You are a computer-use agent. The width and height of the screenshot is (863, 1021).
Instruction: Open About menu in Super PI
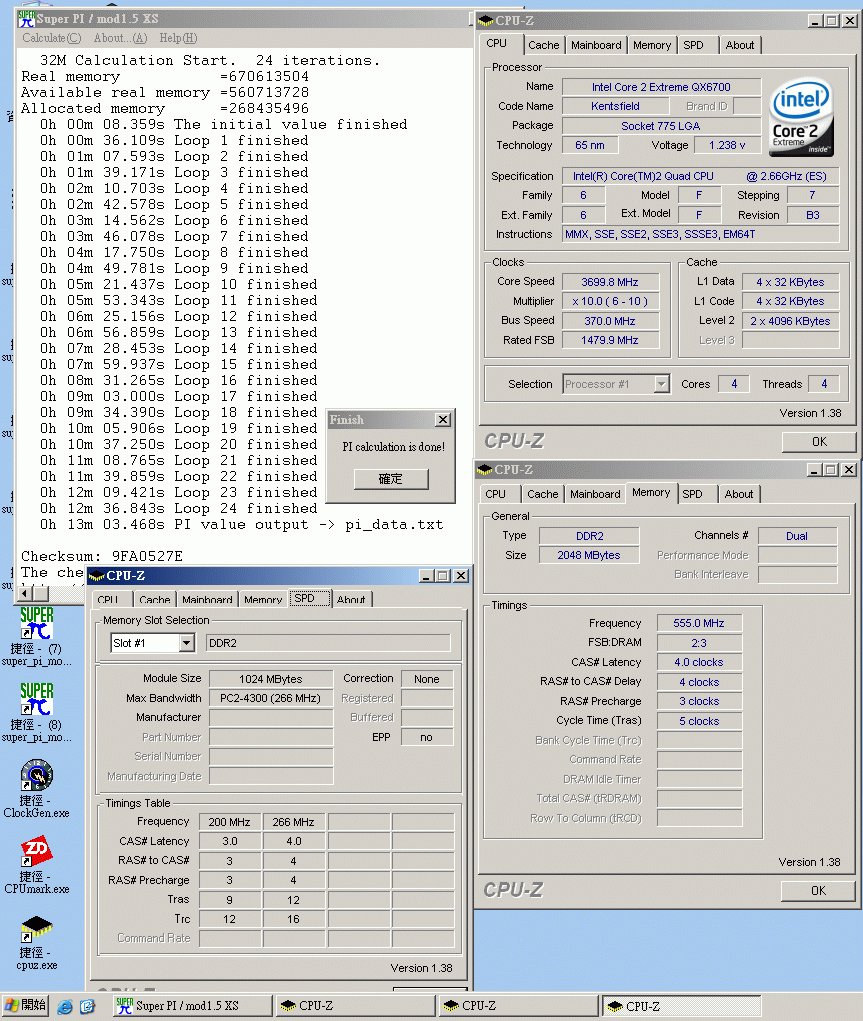[x=120, y=38]
